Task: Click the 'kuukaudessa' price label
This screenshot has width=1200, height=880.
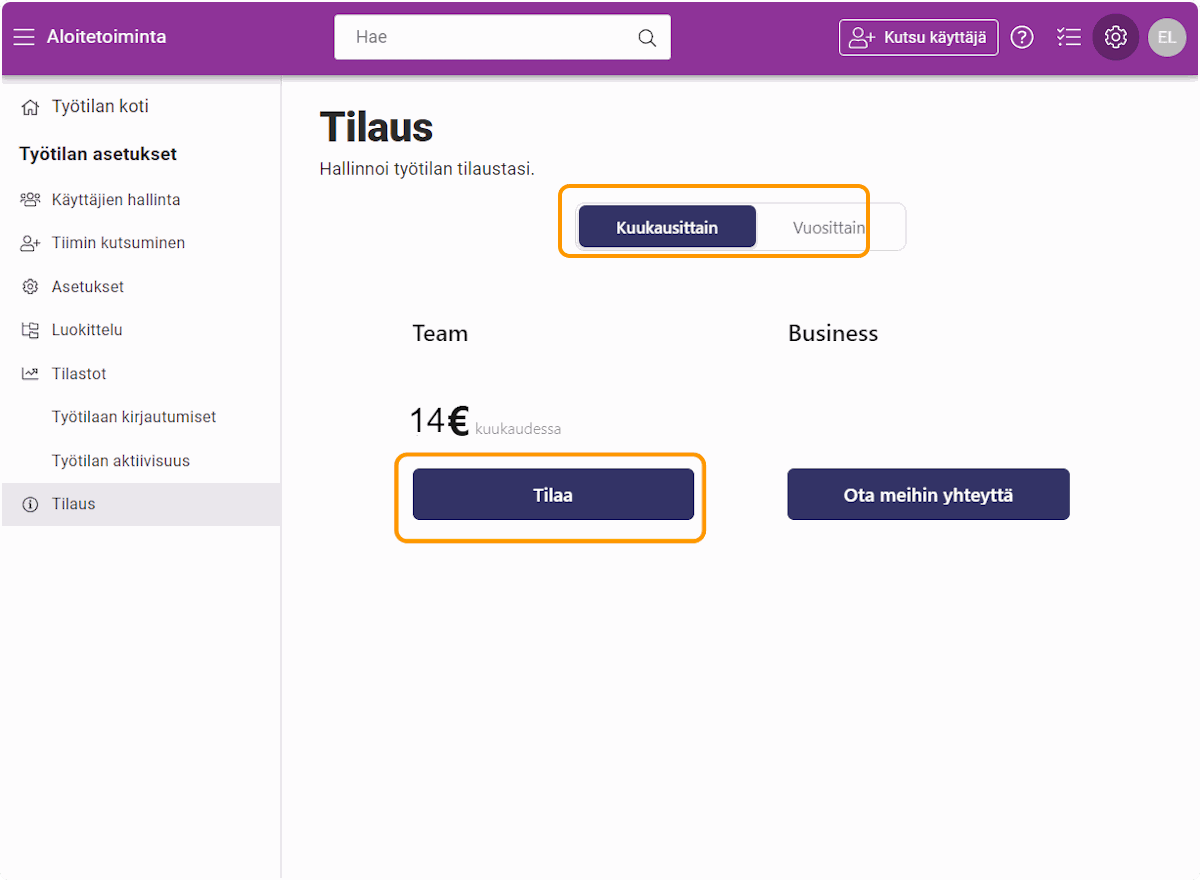Action: click(518, 429)
